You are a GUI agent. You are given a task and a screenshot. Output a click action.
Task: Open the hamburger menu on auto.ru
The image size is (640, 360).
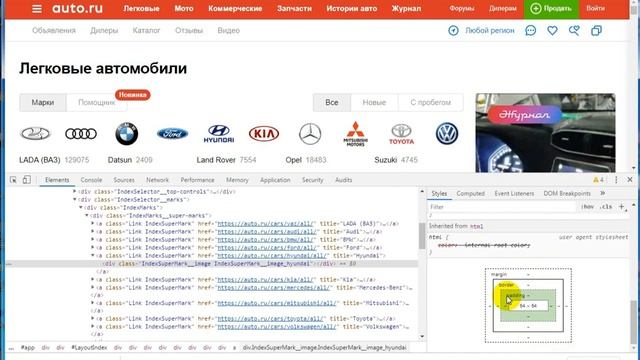point(37,9)
